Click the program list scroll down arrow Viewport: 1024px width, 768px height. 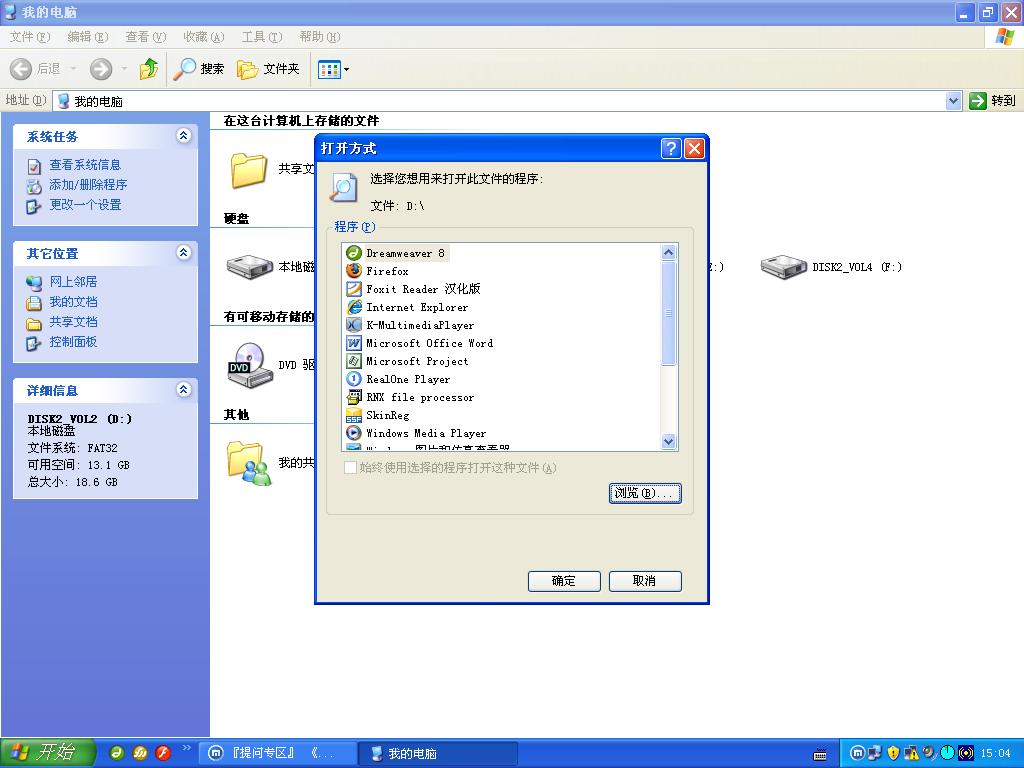[668, 441]
